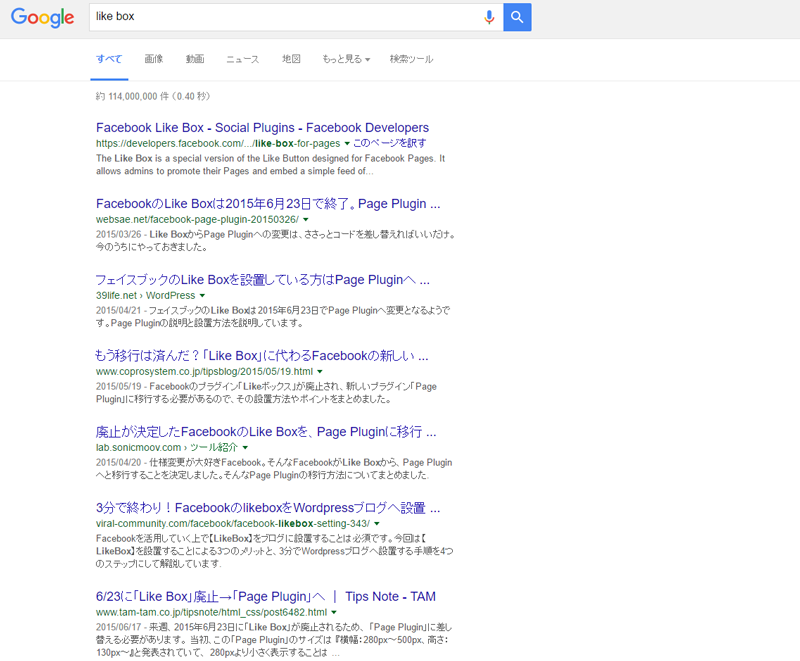Expand dropdown arrow beside tam-tam.co.jp URL
Image resolution: width=800 pixels, height=661 pixels.
pos(334,613)
